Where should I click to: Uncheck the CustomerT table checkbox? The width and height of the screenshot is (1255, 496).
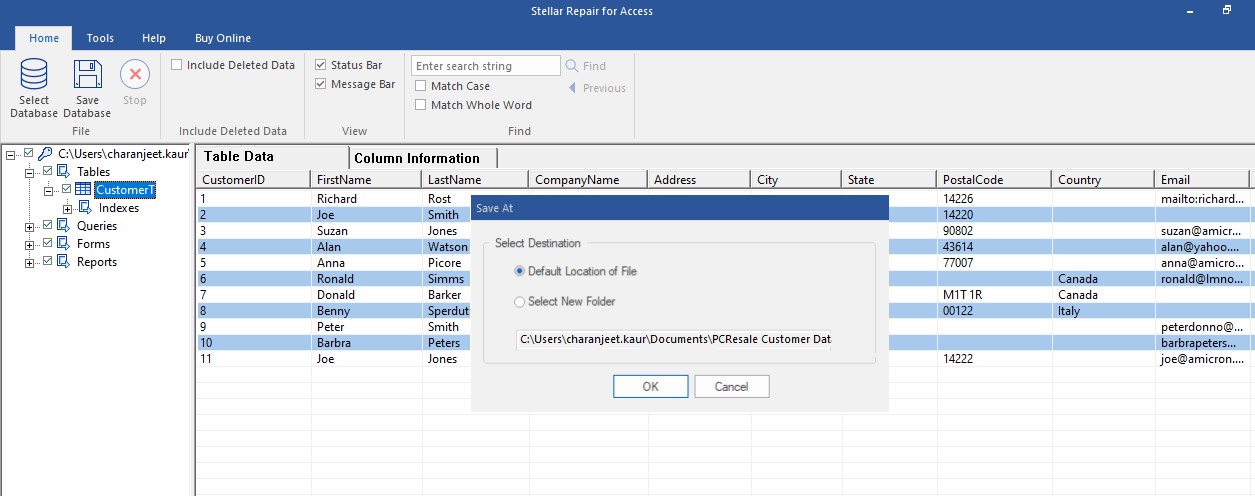pos(67,190)
